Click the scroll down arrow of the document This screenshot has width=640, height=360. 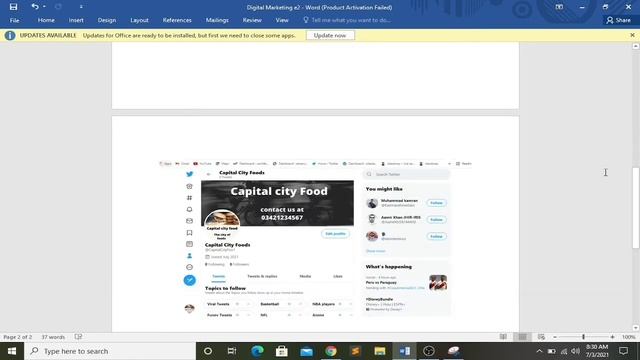click(636, 328)
